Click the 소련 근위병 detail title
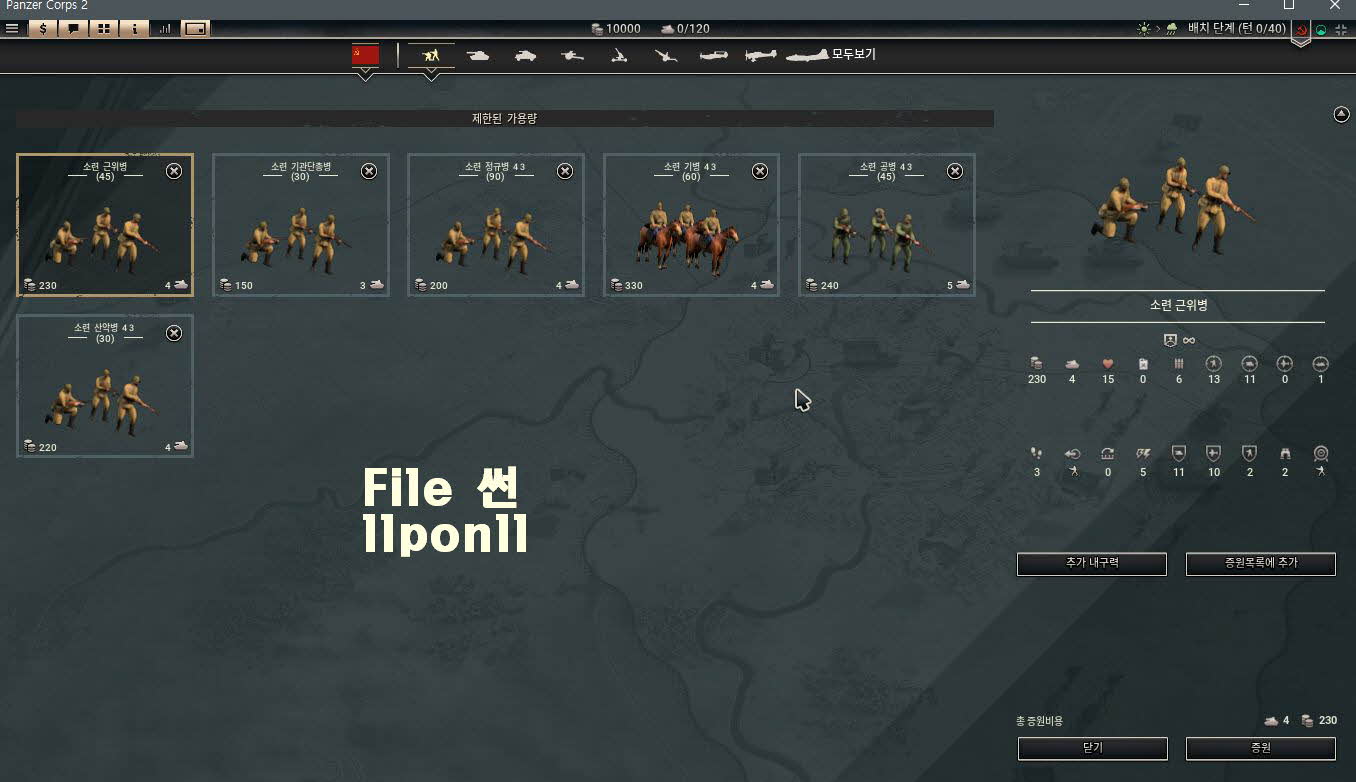 pos(1178,306)
